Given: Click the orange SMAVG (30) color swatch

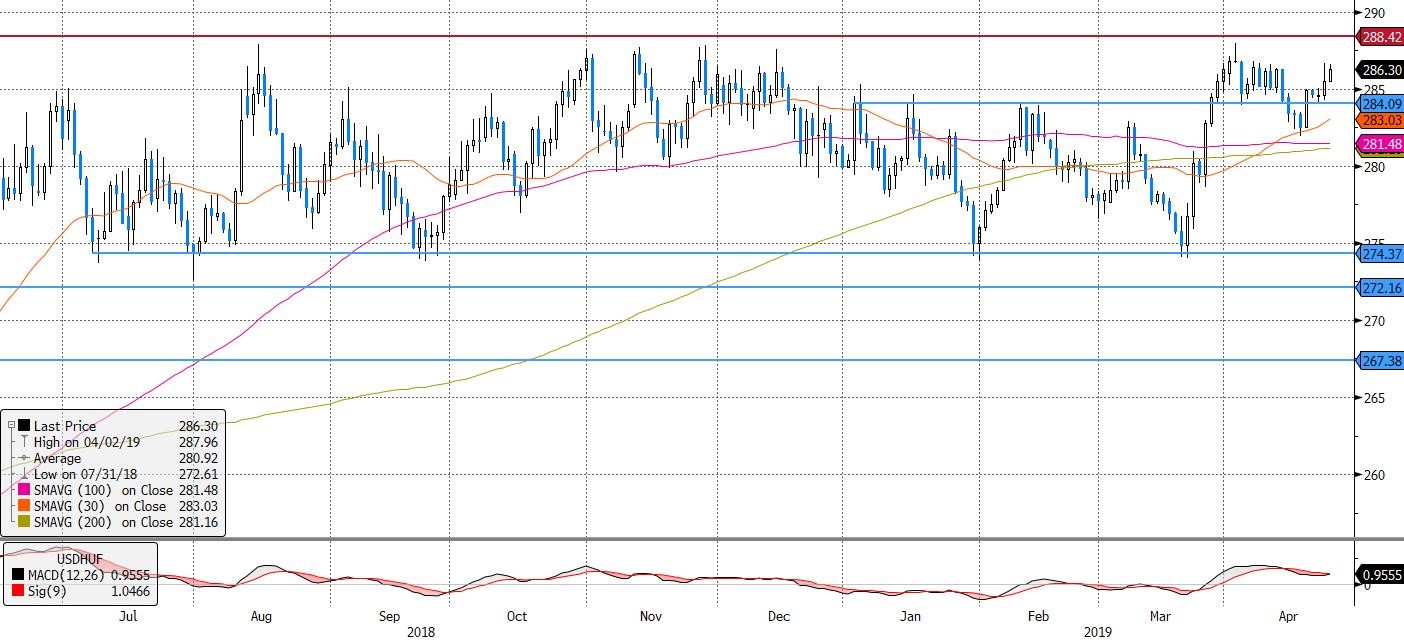Looking at the screenshot, I should click(24, 506).
